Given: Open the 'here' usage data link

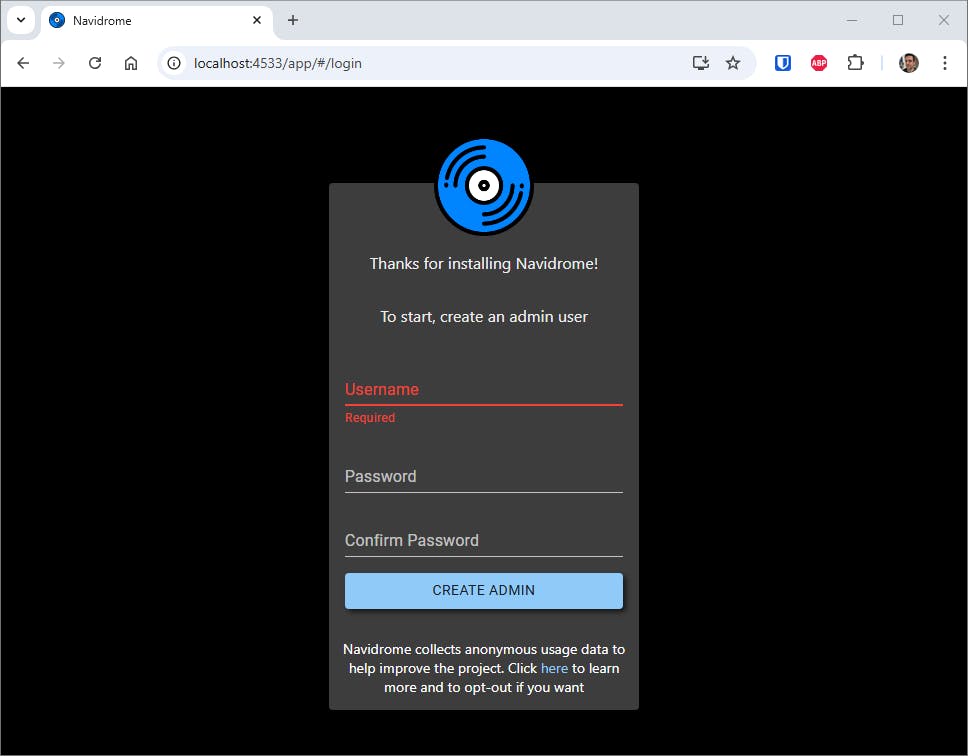Looking at the screenshot, I should (x=554, y=668).
